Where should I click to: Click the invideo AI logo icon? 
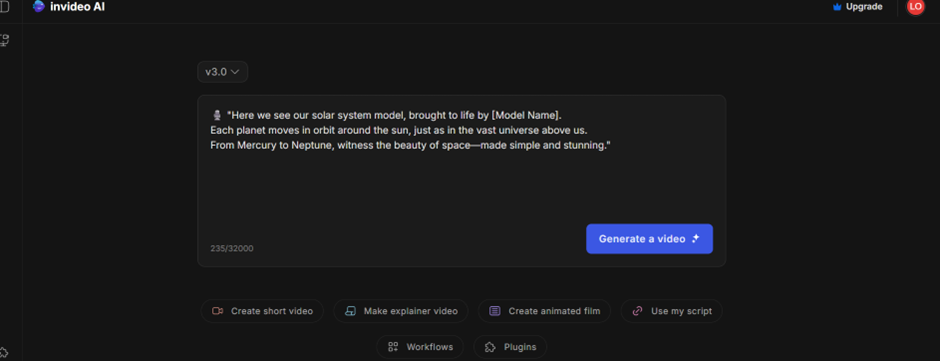(x=38, y=7)
